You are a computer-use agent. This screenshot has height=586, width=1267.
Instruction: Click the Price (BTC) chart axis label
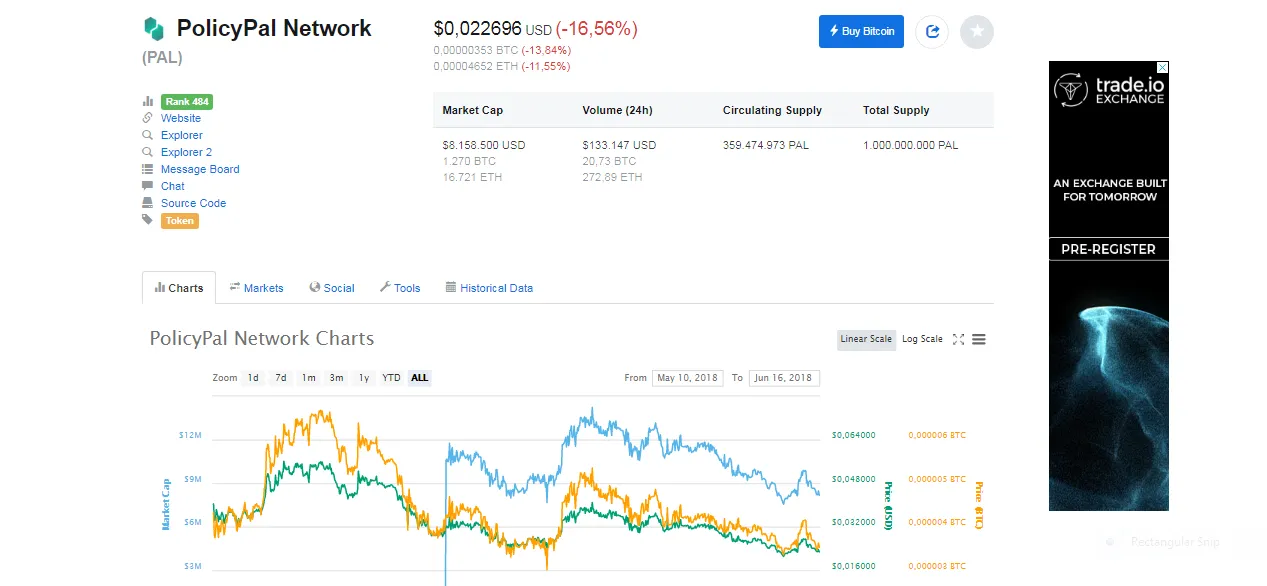[x=980, y=505]
